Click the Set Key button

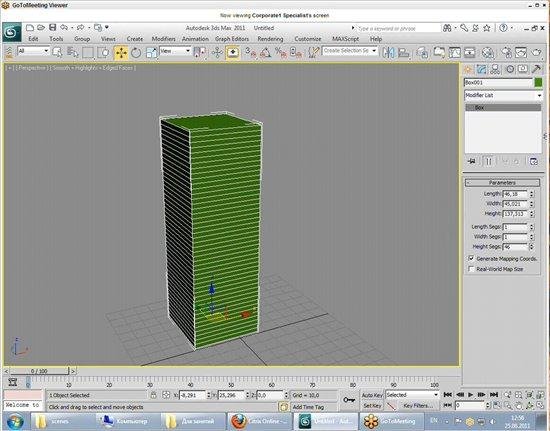(x=372, y=406)
